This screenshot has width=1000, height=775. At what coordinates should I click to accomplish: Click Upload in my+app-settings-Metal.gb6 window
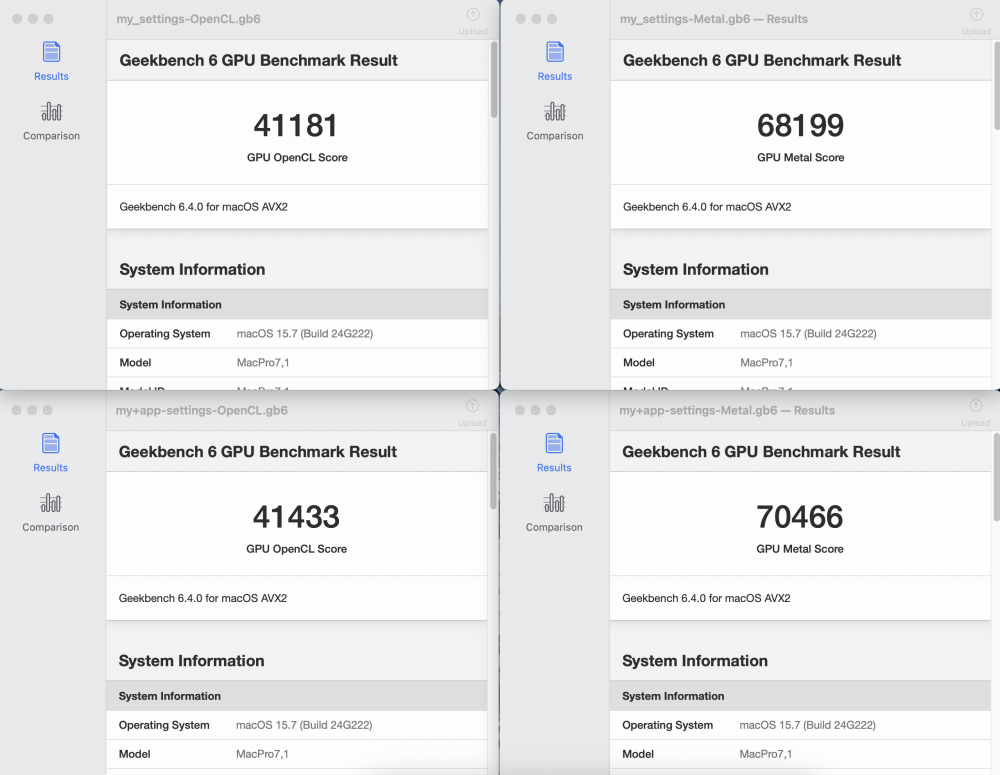976,413
